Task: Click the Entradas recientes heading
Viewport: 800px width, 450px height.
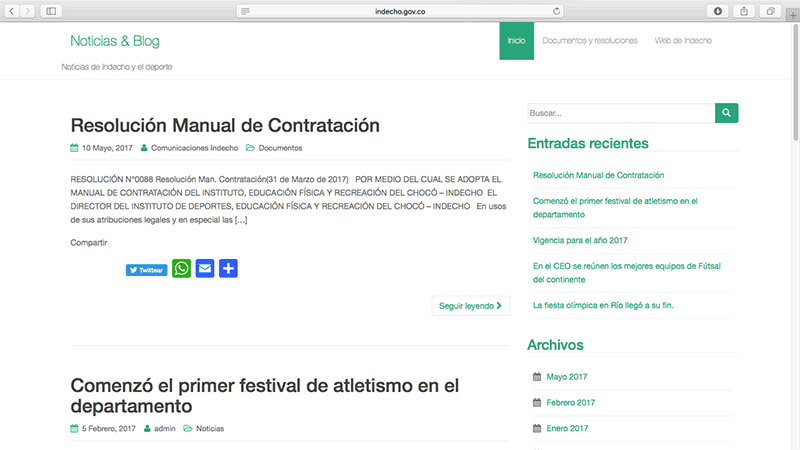Action: [588, 143]
